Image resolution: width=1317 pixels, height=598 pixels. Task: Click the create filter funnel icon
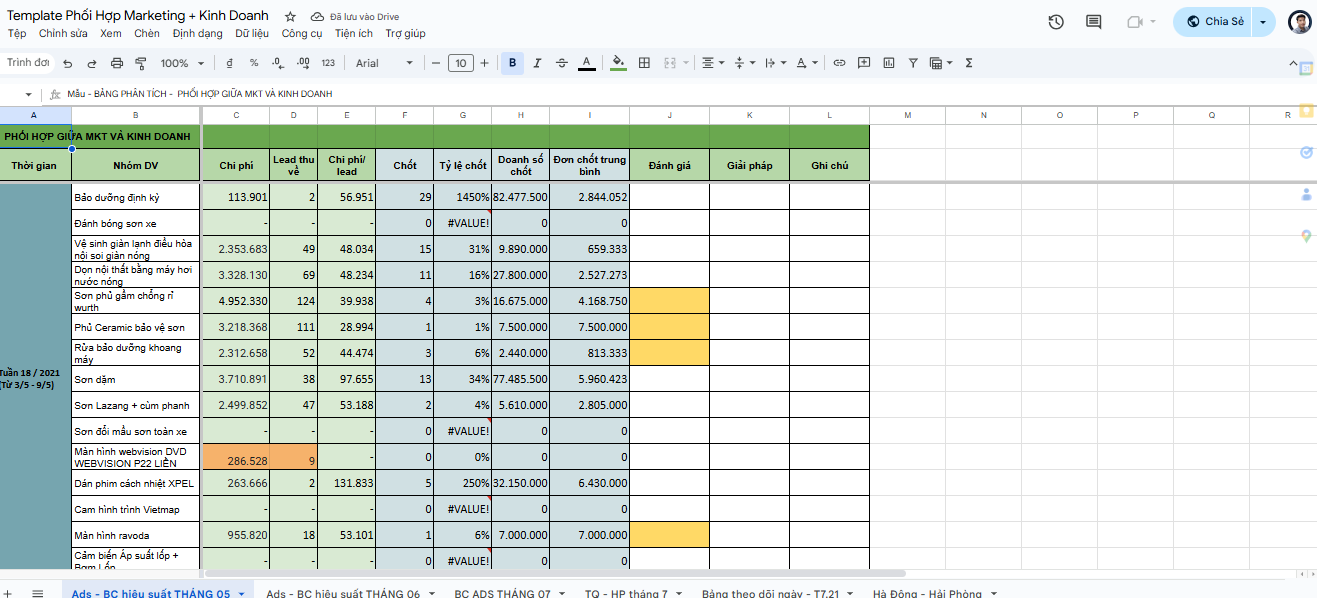(x=913, y=63)
